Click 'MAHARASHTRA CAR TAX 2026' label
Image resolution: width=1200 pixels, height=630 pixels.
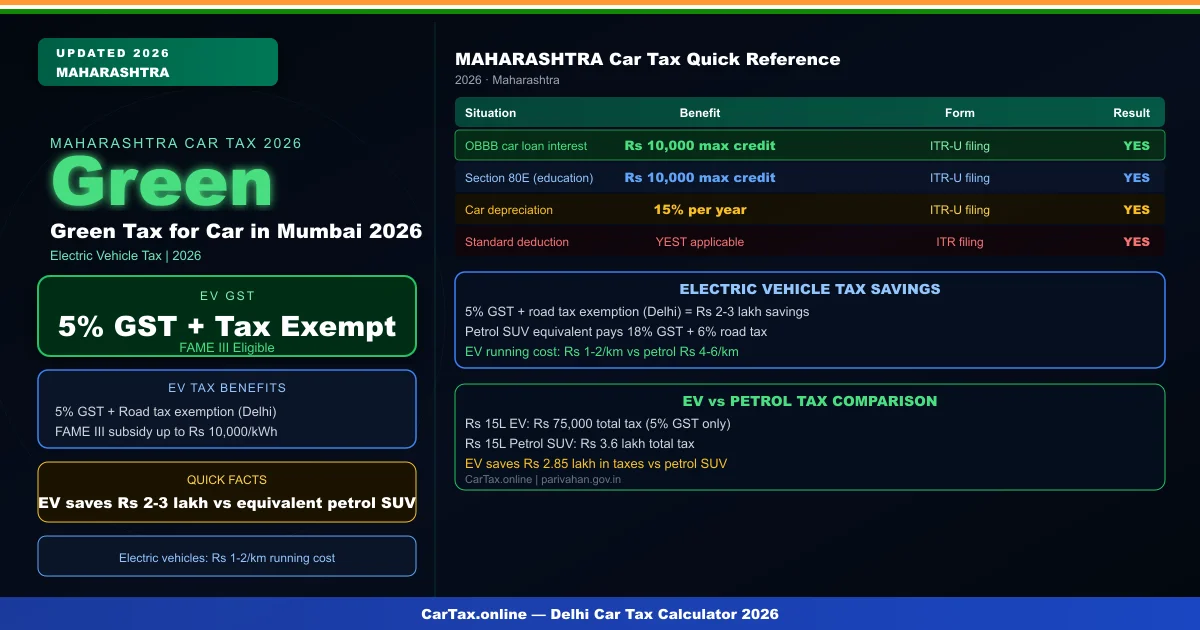pos(176,144)
